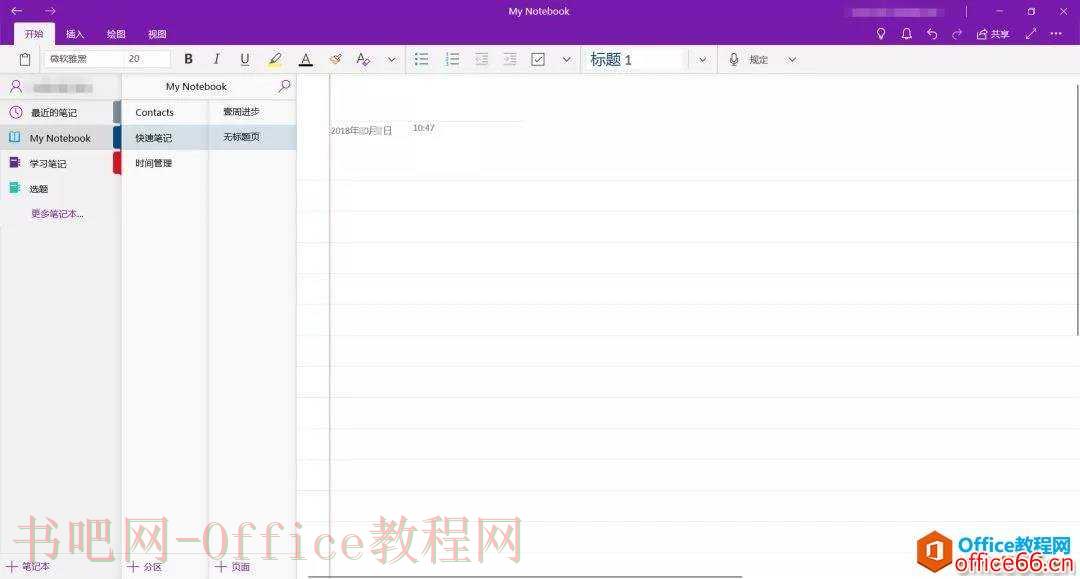Click the lightbulb Tell Me icon
The width and height of the screenshot is (1080, 579).
coord(880,34)
